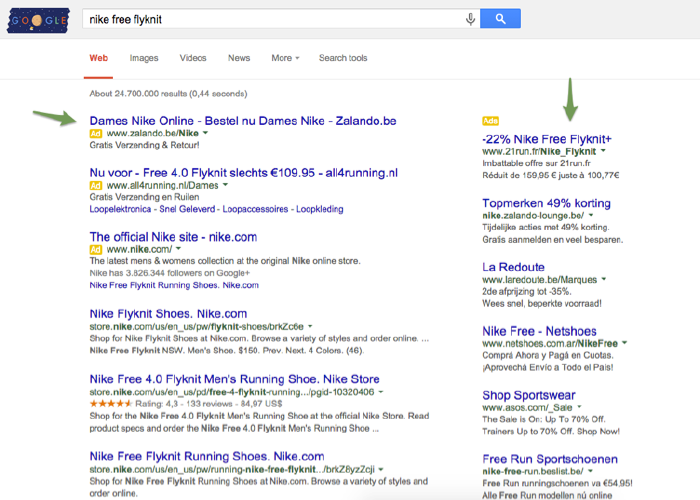
Task: Expand arrow beside www.all4running.nl/Dames URL
Action: [x=225, y=185]
